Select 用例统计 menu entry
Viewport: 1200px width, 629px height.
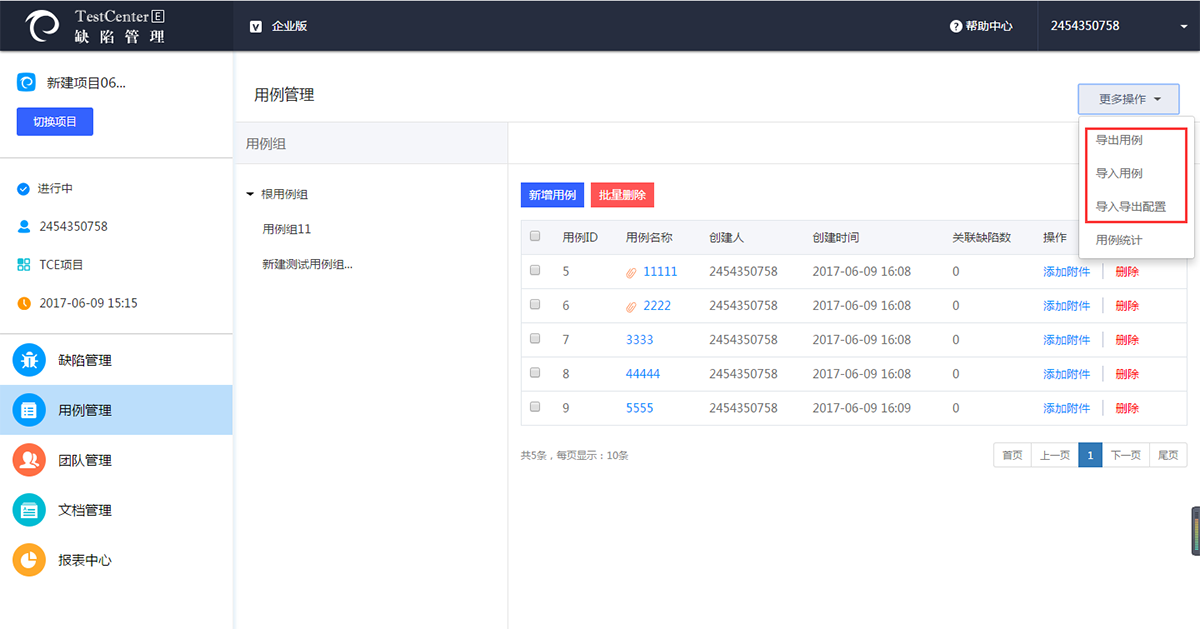click(x=1119, y=240)
